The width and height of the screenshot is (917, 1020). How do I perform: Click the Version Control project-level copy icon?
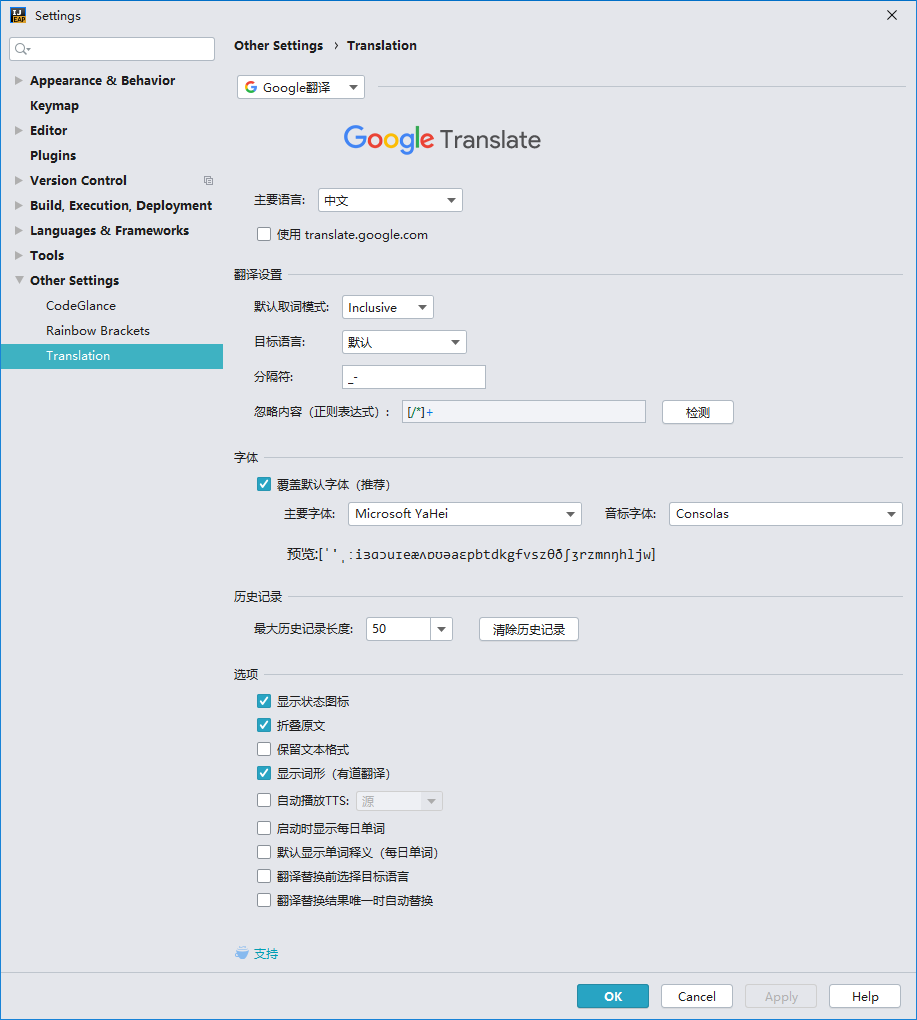click(208, 180)
